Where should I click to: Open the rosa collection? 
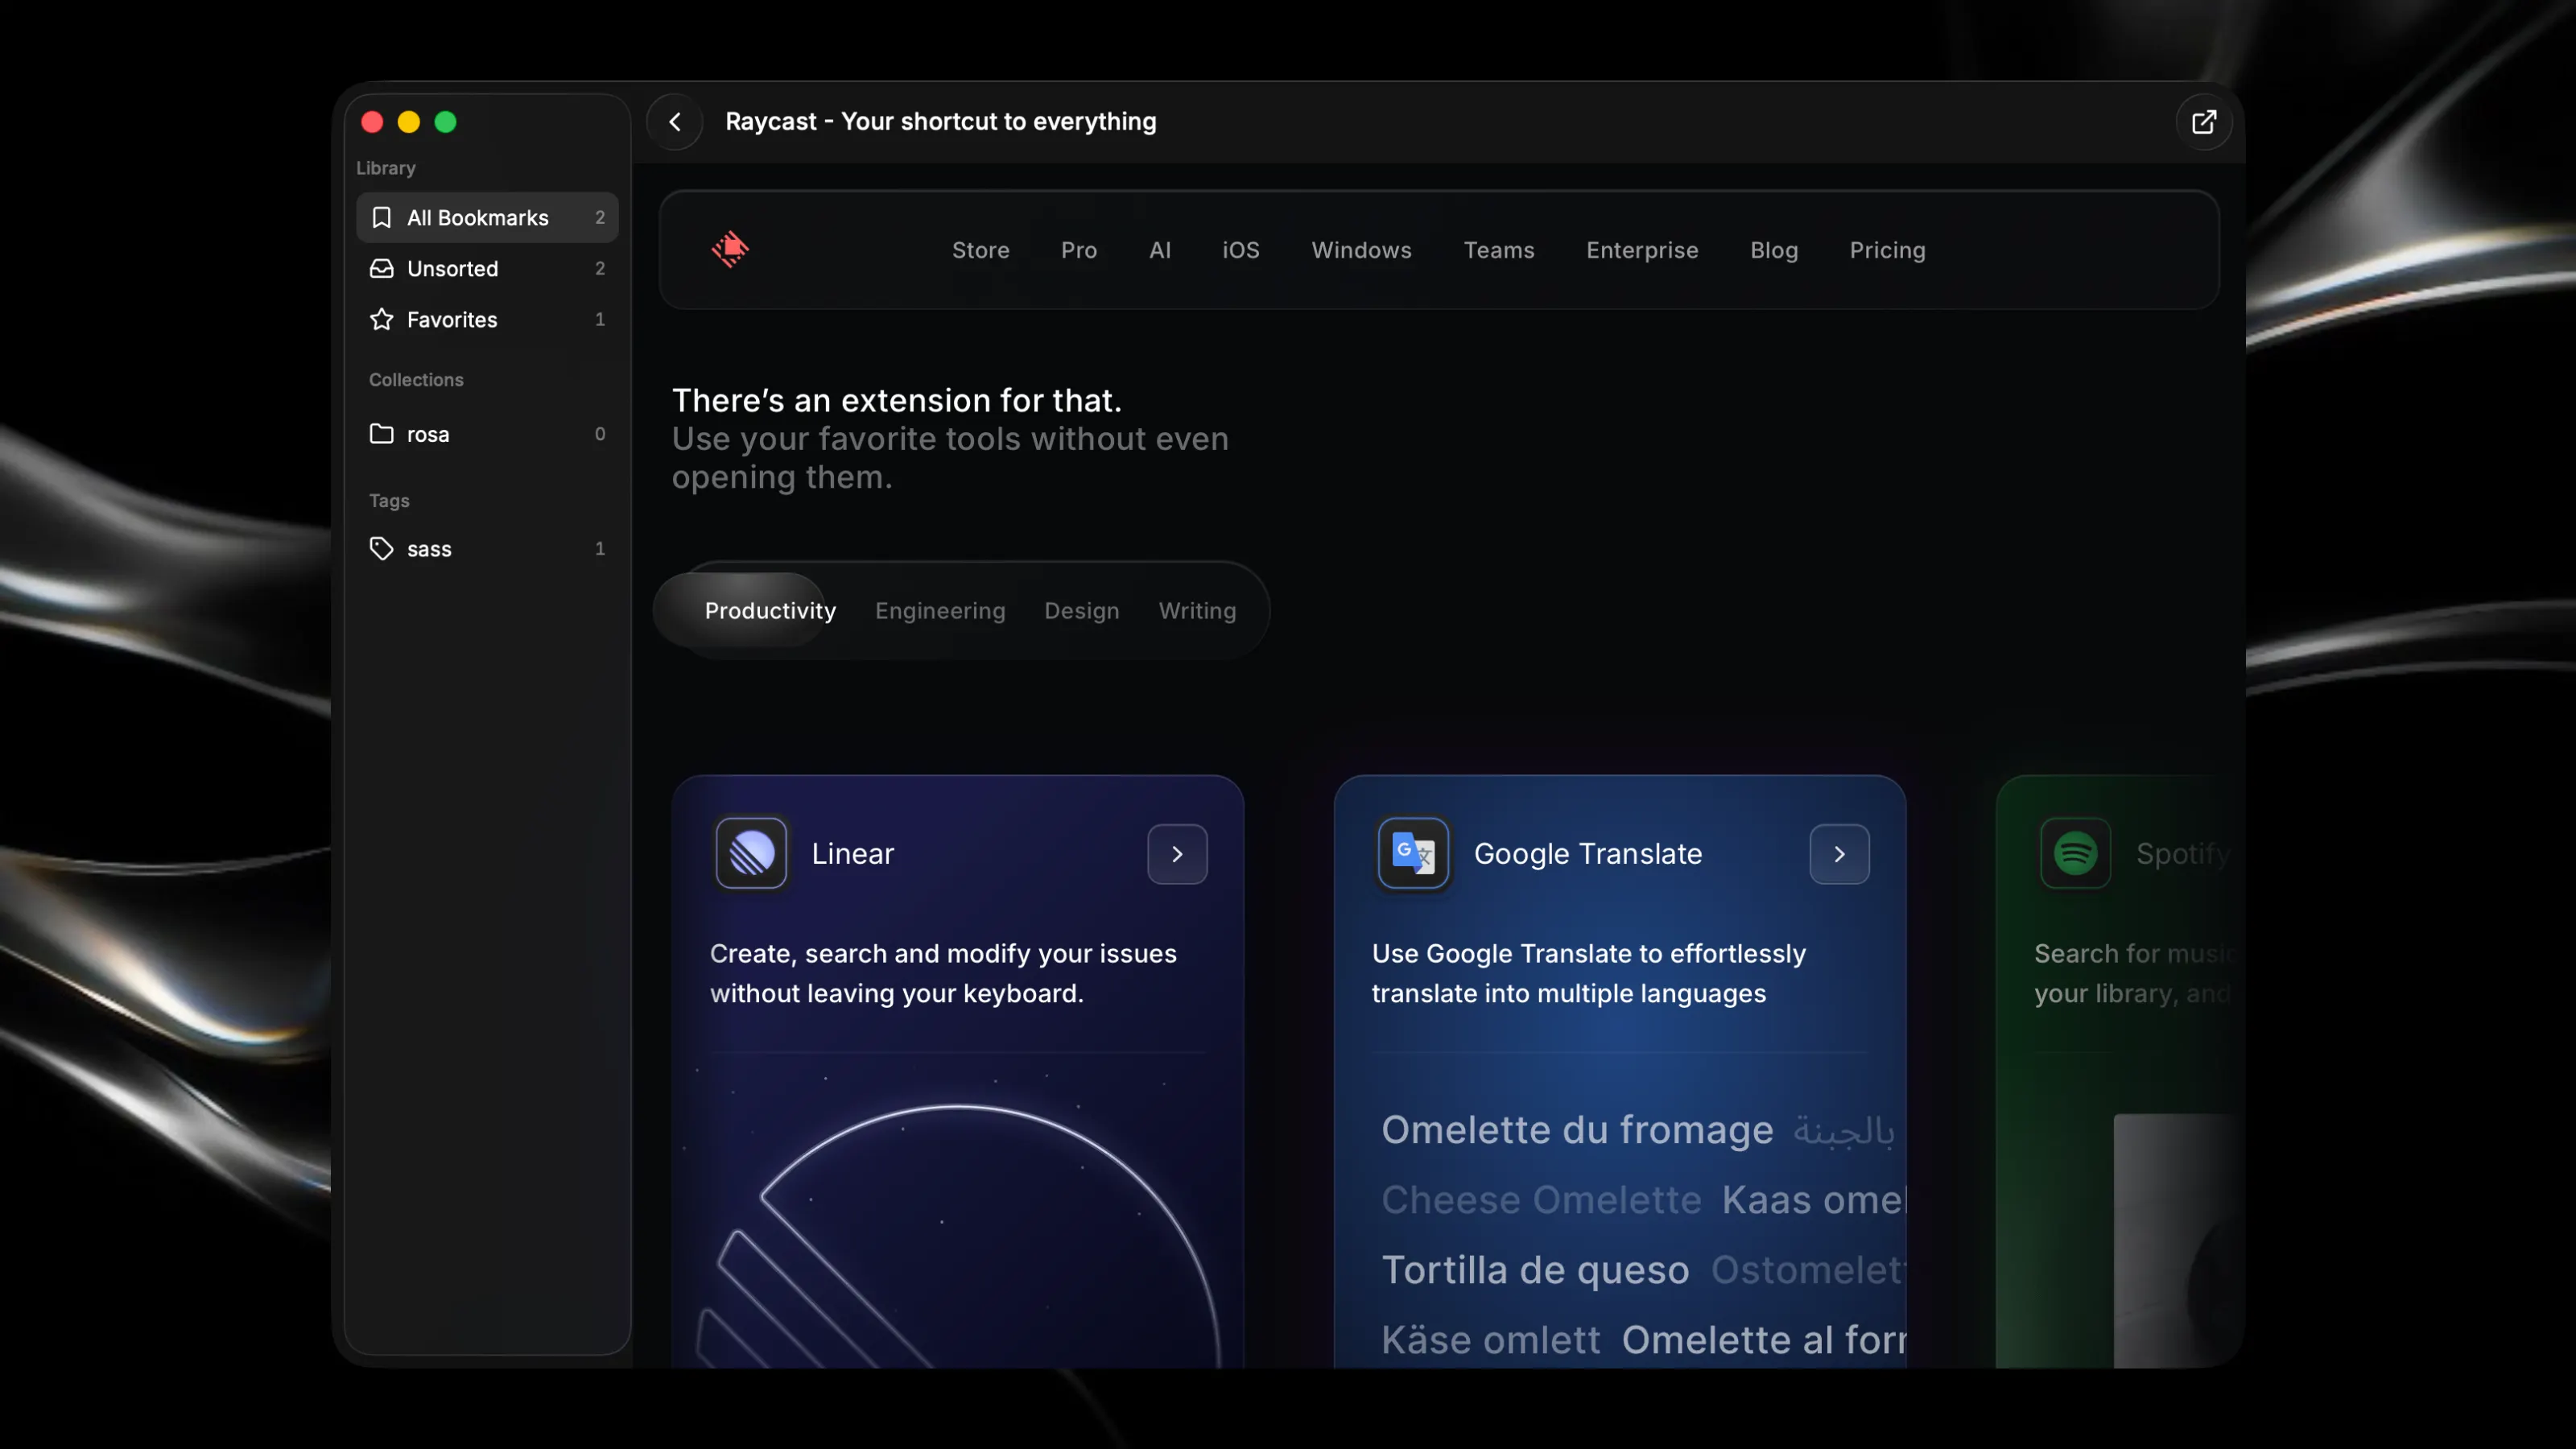pyautogui.click(x=487, y=433)
